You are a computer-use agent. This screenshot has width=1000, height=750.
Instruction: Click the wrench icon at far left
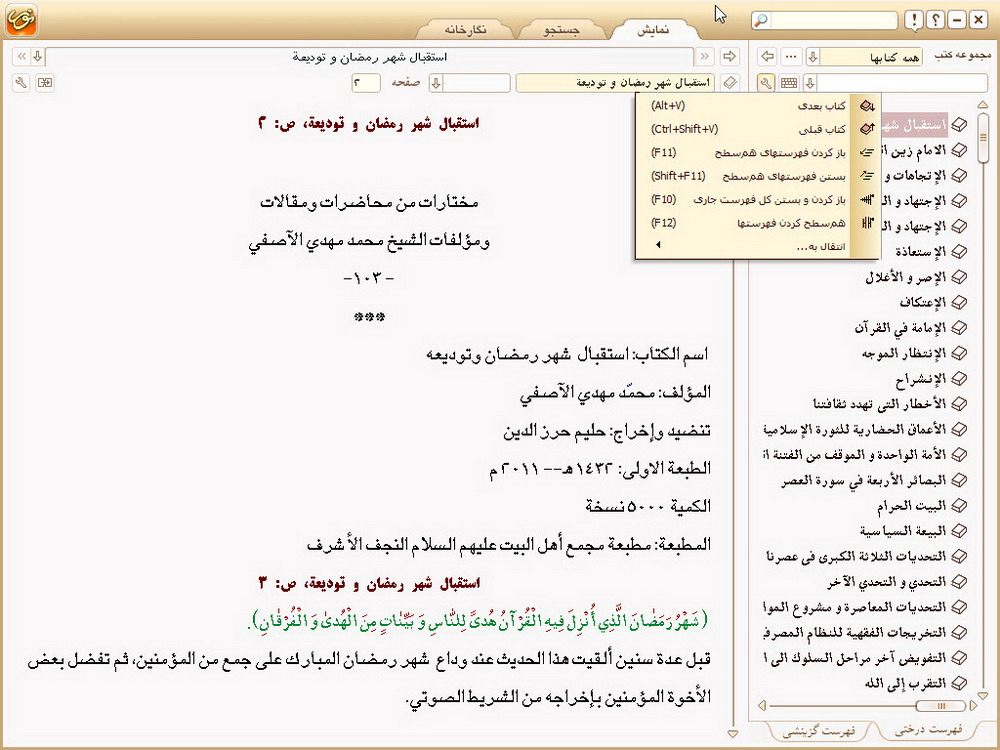(21, 83)
